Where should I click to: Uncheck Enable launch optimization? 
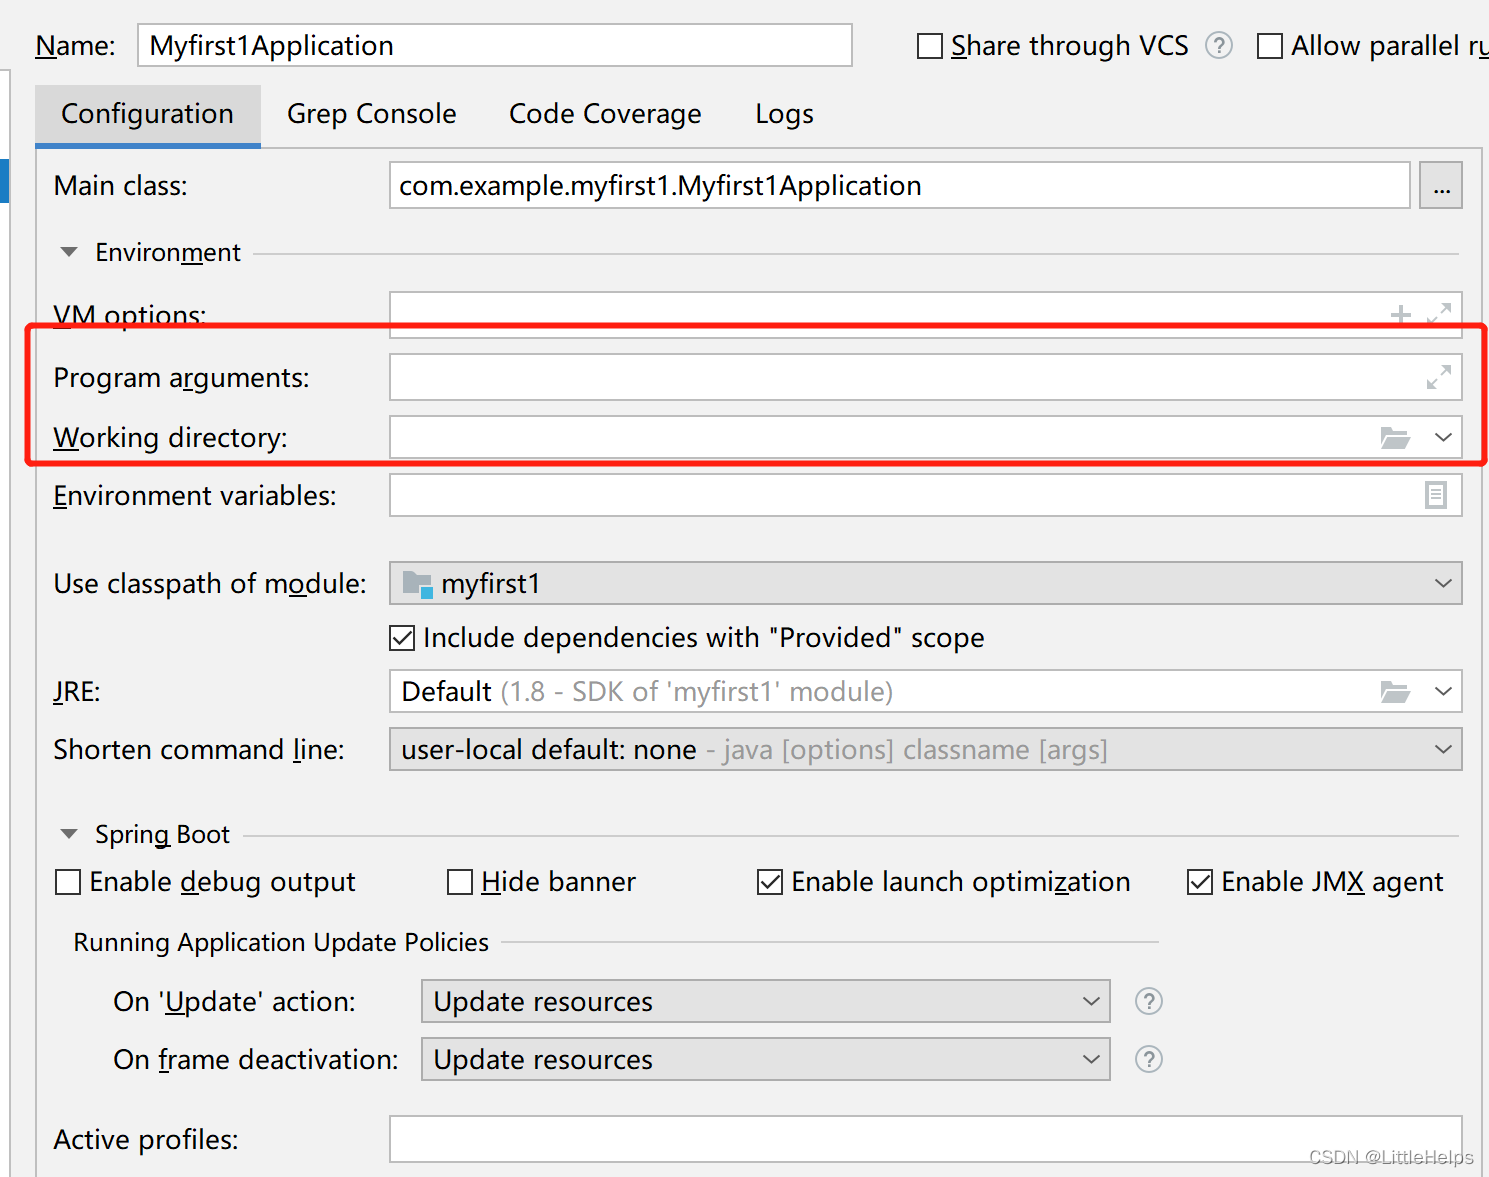(x=769, y=882)
